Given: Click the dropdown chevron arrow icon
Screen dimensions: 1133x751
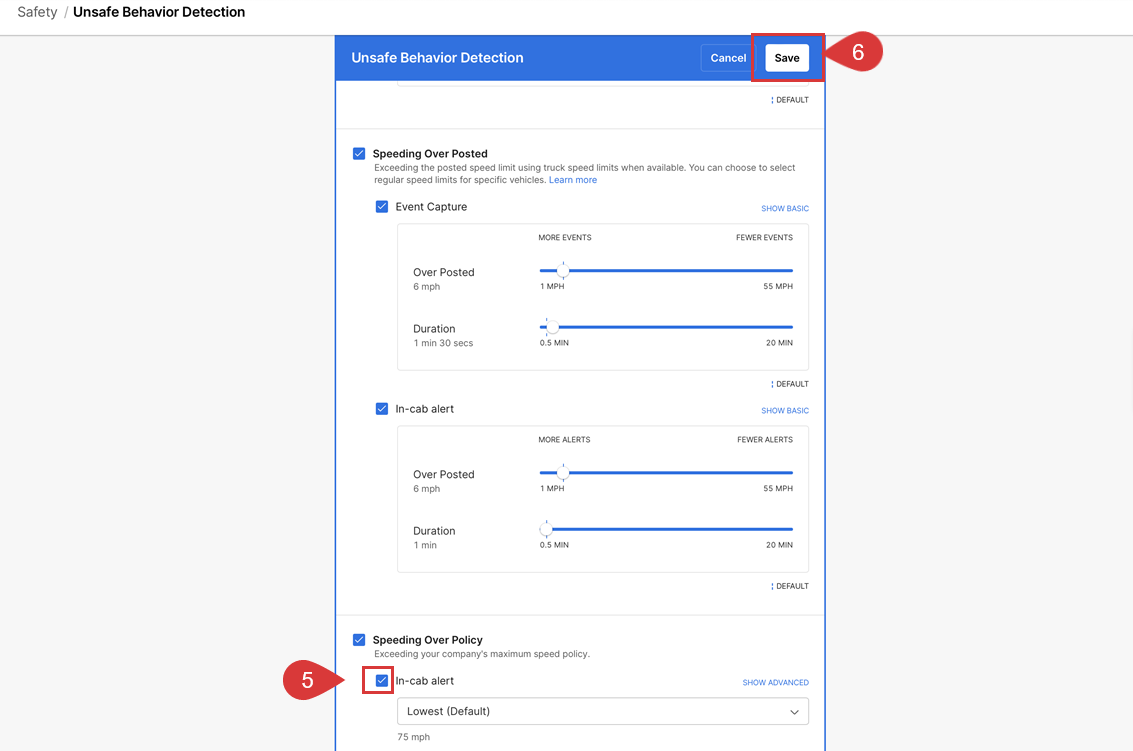Looking at the screenshot, I should tap(795, 712).
